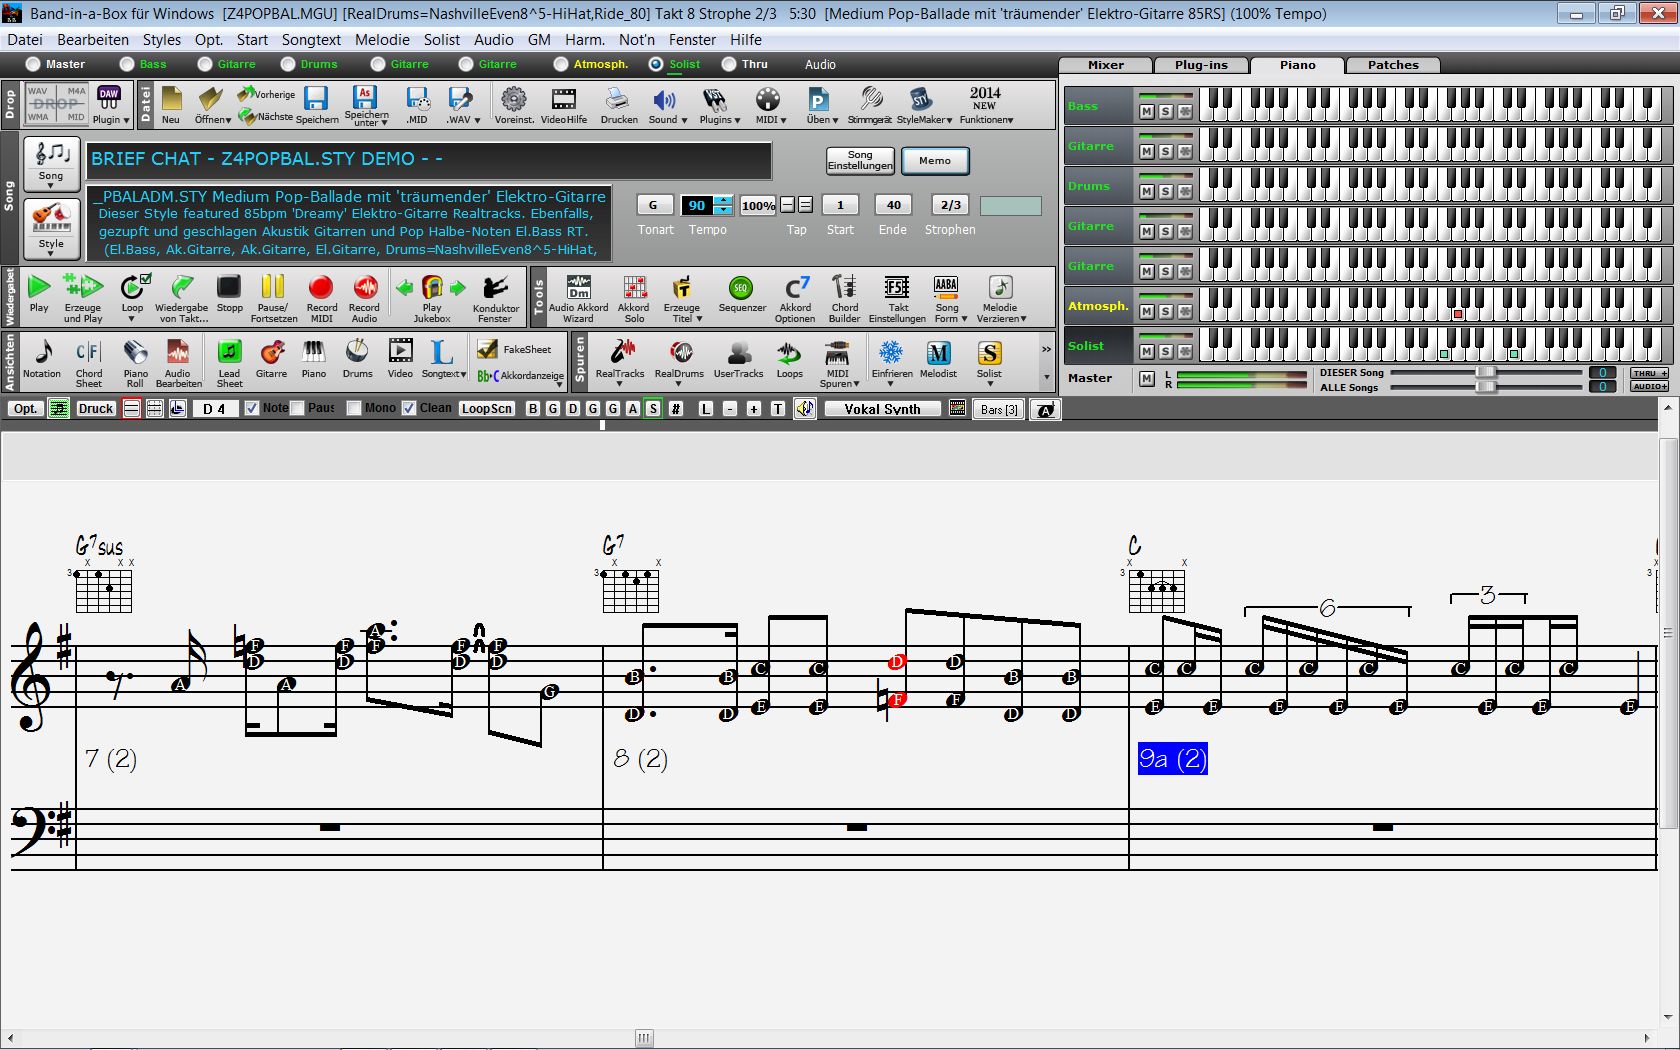Select the Bass track radio button
This screenshot has height=1050, width=1680.
[x=127, y=64]
